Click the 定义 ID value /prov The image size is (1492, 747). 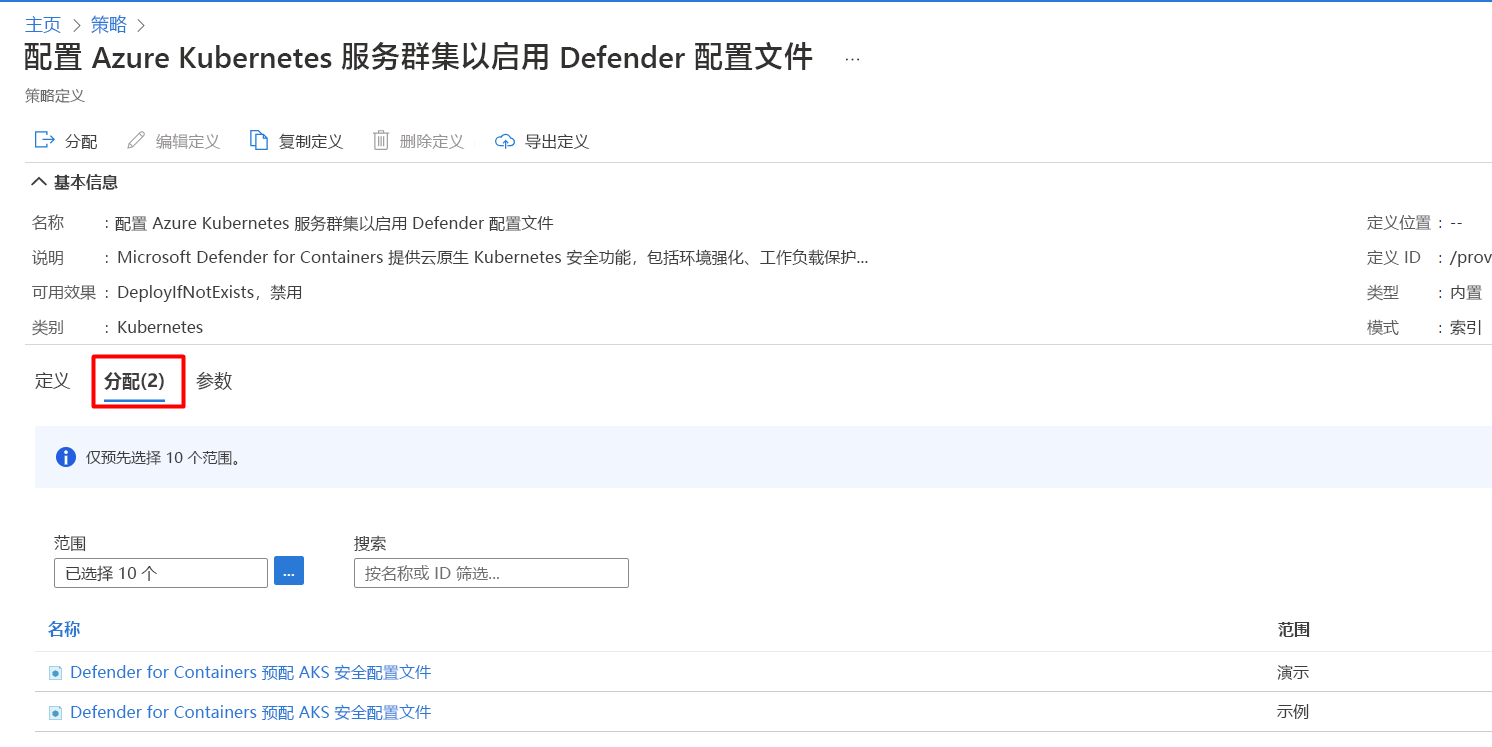click(1471, 257)
